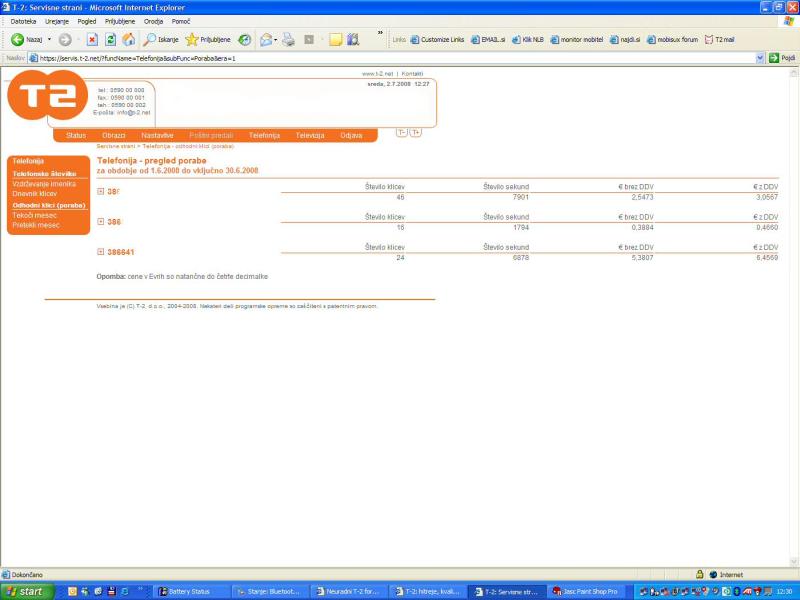
Task: Select Pretekli mesec in sidebar
Action: click(x=35, y=225)
